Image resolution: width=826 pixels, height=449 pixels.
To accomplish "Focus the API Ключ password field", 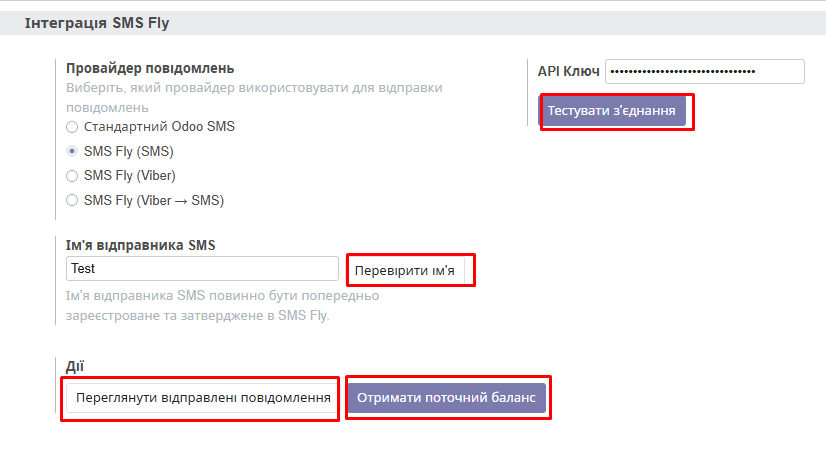I will click(x=705, y=72).
